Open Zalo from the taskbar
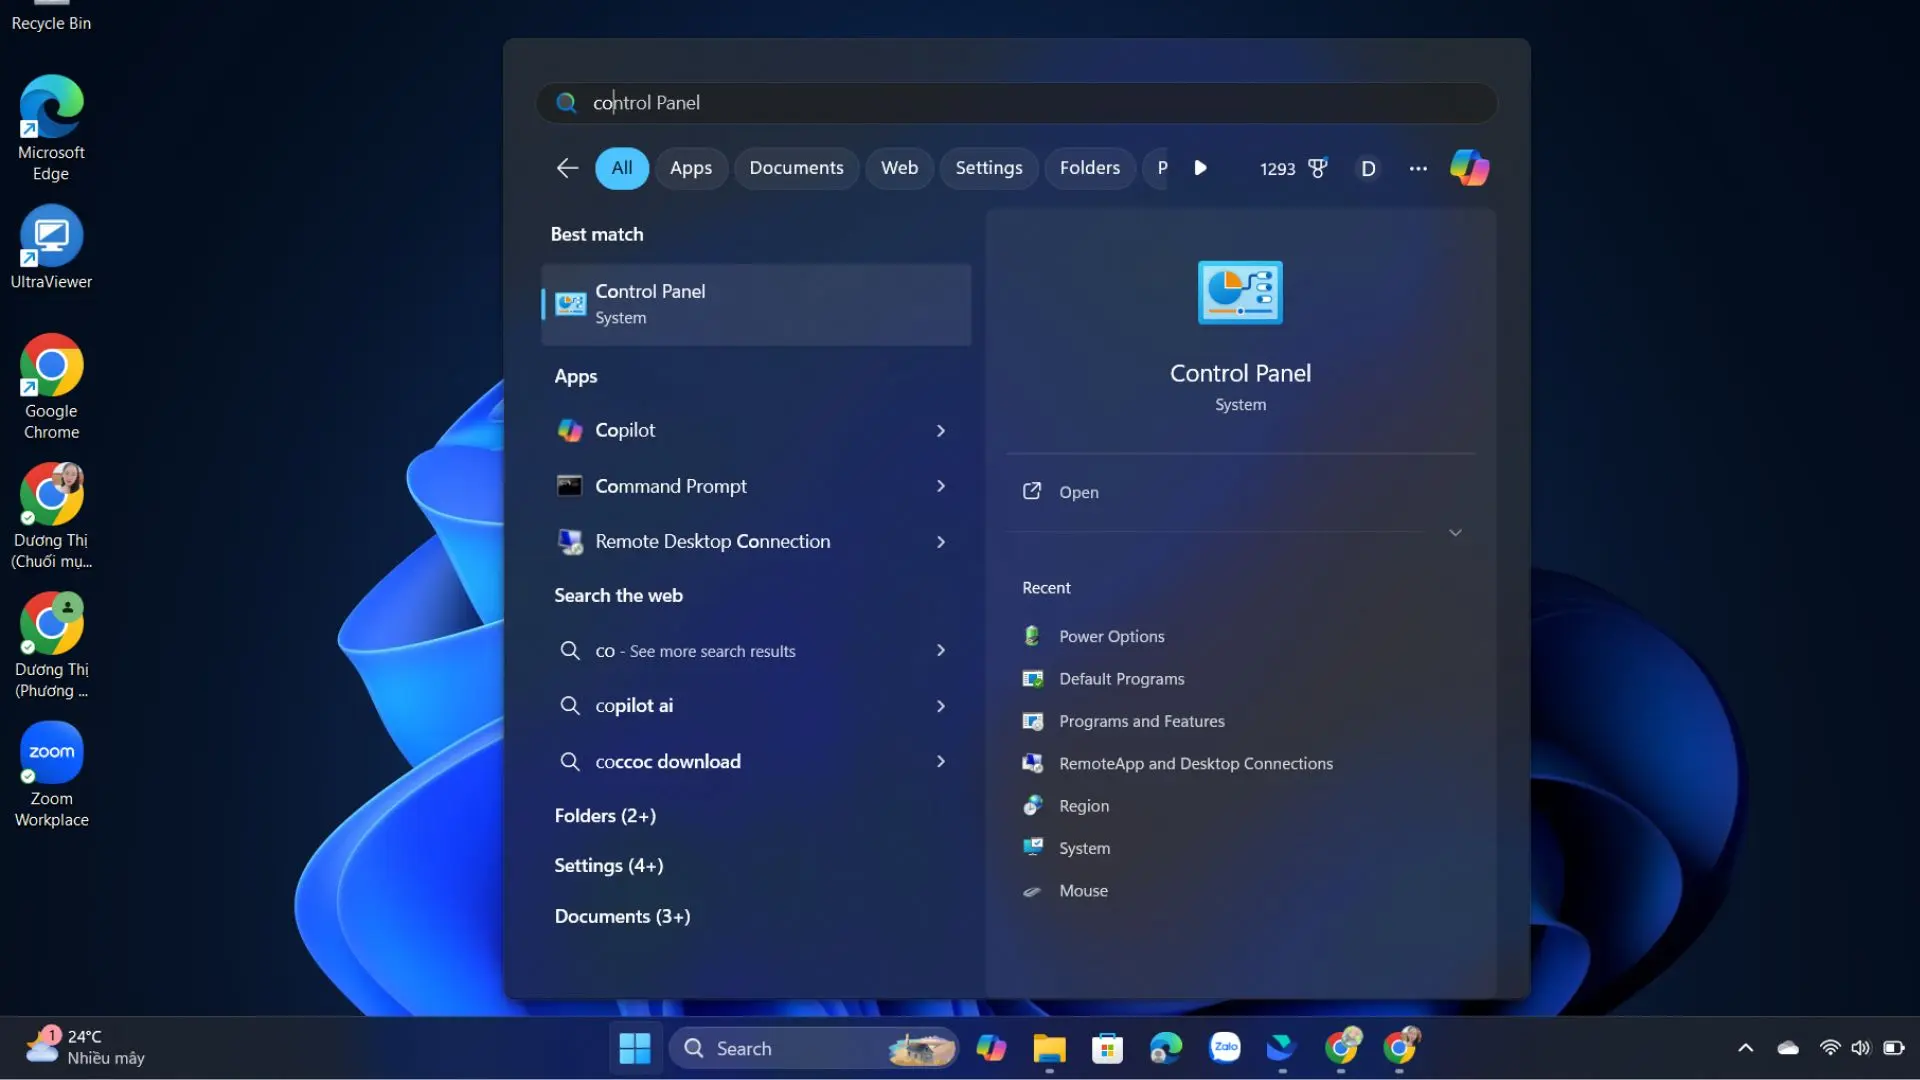Screen dimensions: 1920x1080 (x=1224, y=1048)
